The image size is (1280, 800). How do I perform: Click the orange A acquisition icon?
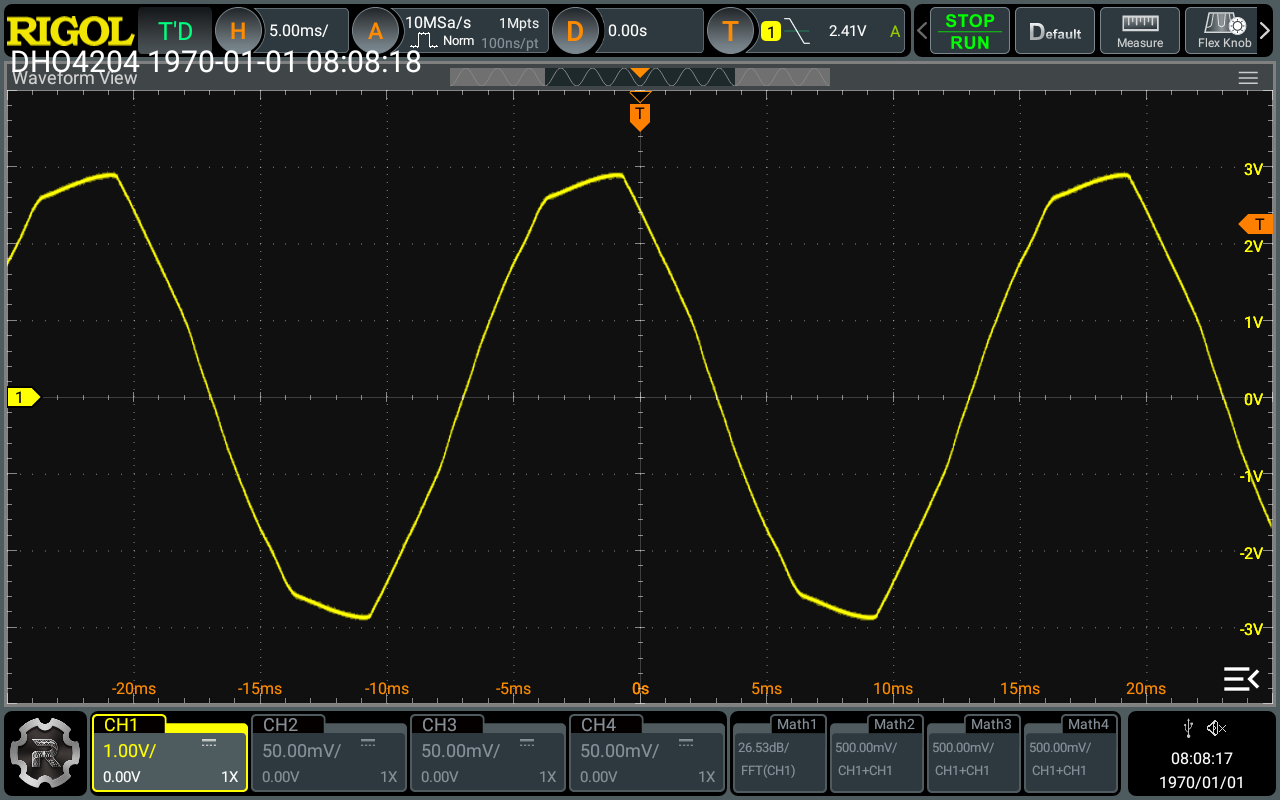pos(375,31)
